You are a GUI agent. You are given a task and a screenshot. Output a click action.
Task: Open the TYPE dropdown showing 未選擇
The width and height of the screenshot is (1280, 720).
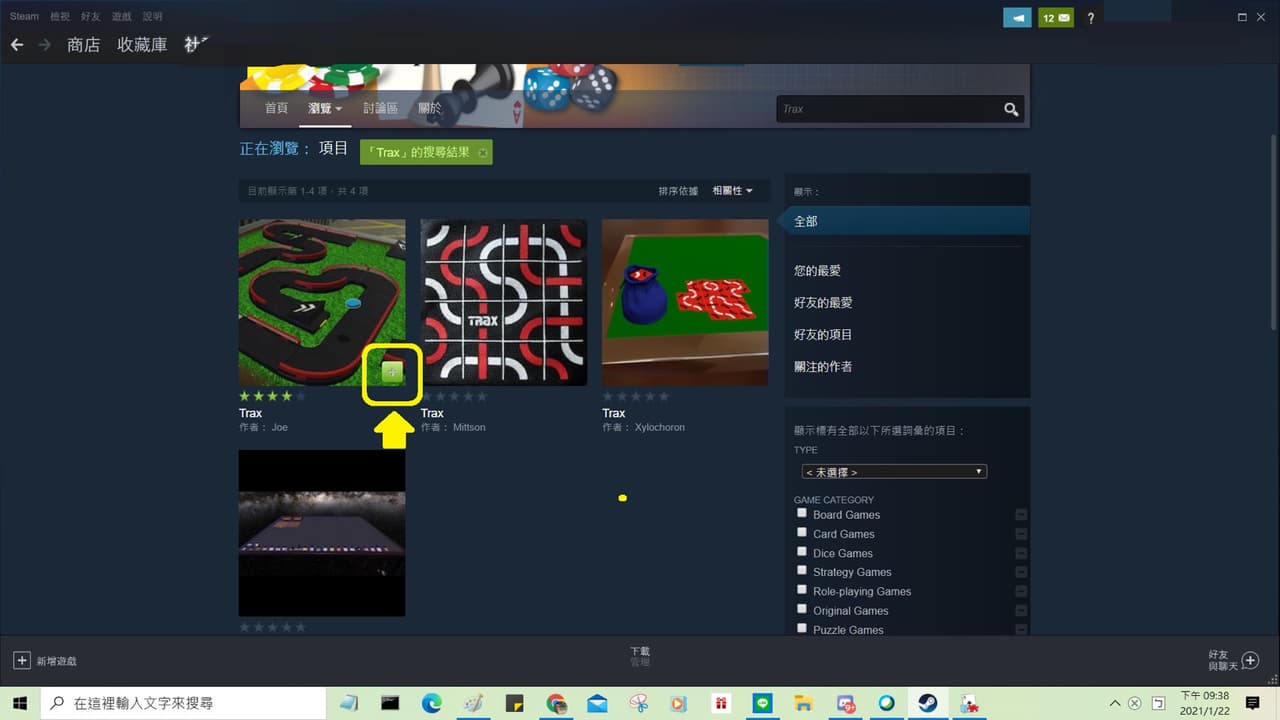[x=894, y=471]
